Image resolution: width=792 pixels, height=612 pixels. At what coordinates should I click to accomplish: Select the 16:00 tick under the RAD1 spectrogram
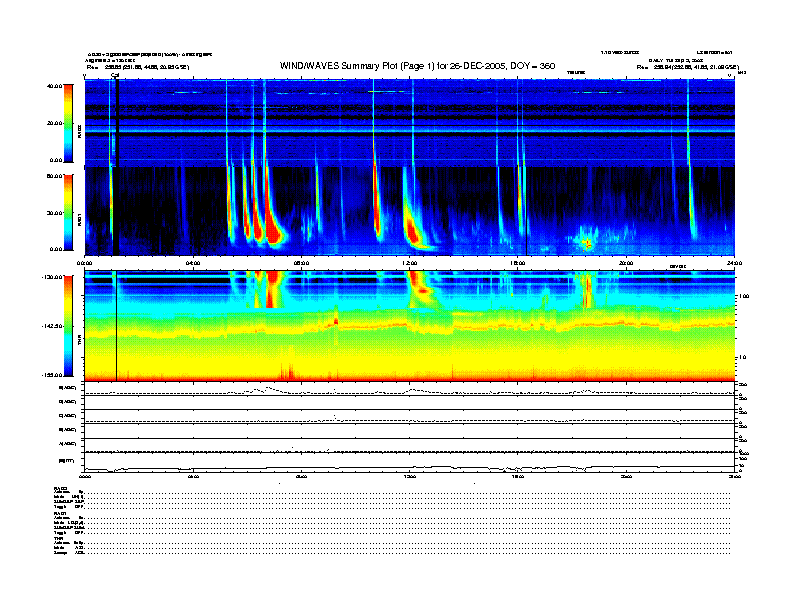[517, 263]
